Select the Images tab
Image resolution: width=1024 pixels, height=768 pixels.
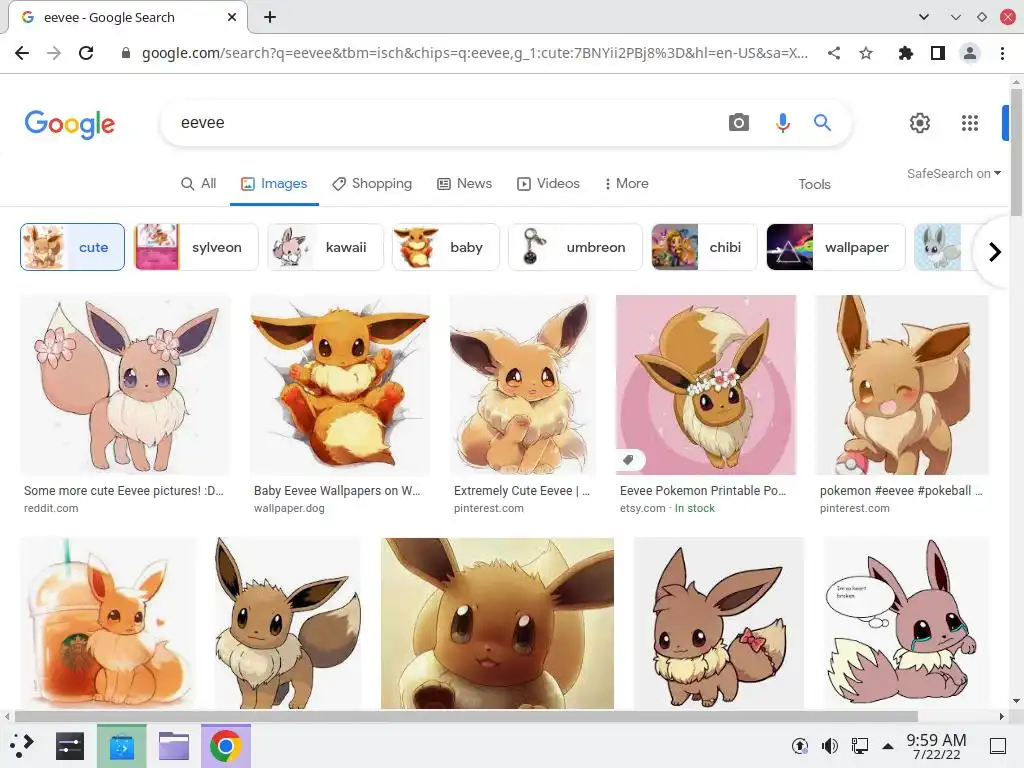(x=274, y=184)
